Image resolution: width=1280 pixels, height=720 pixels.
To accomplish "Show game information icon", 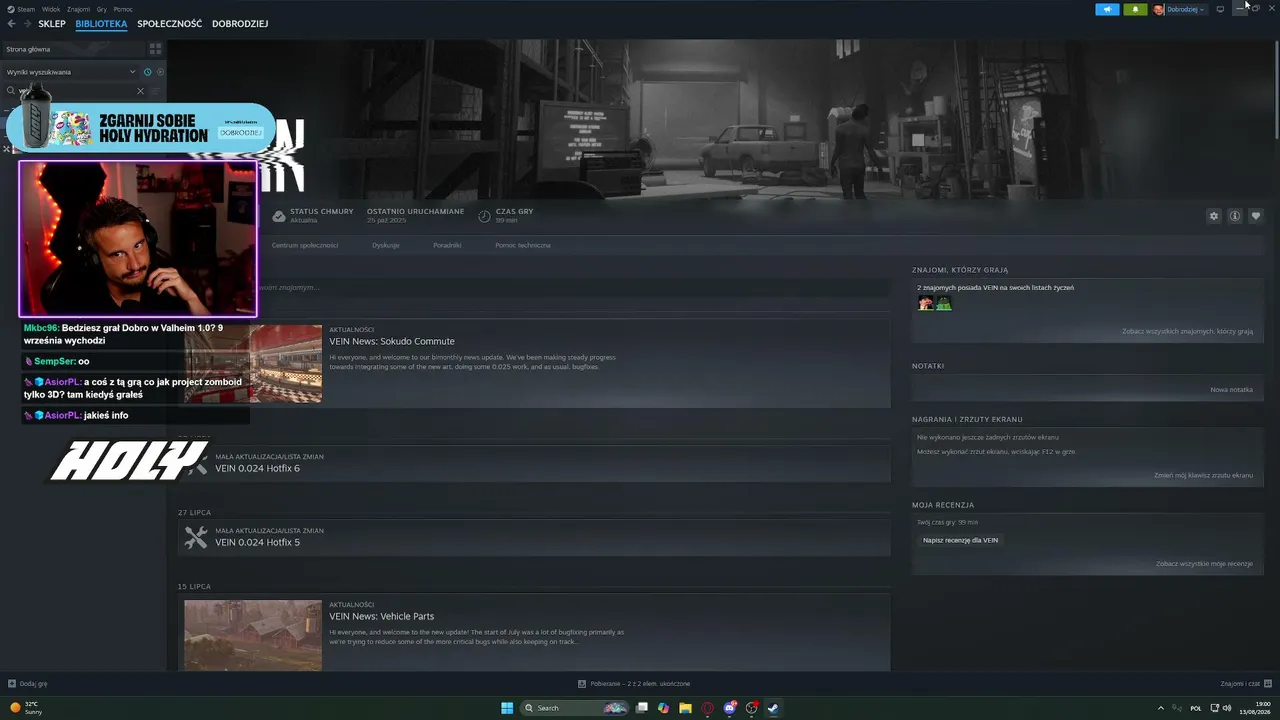I will [1235, 216].
